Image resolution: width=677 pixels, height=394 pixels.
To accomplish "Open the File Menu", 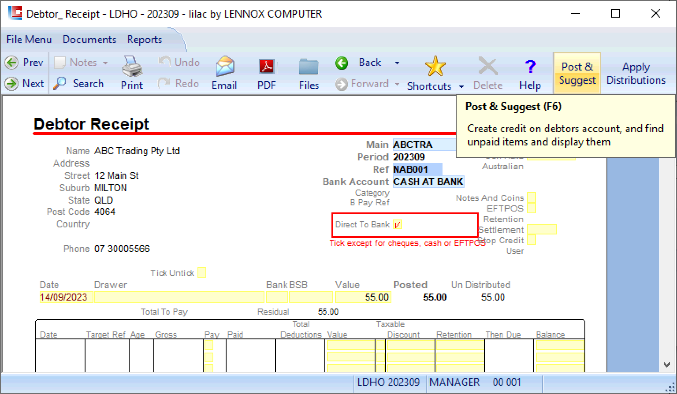I will coord(29,39).
